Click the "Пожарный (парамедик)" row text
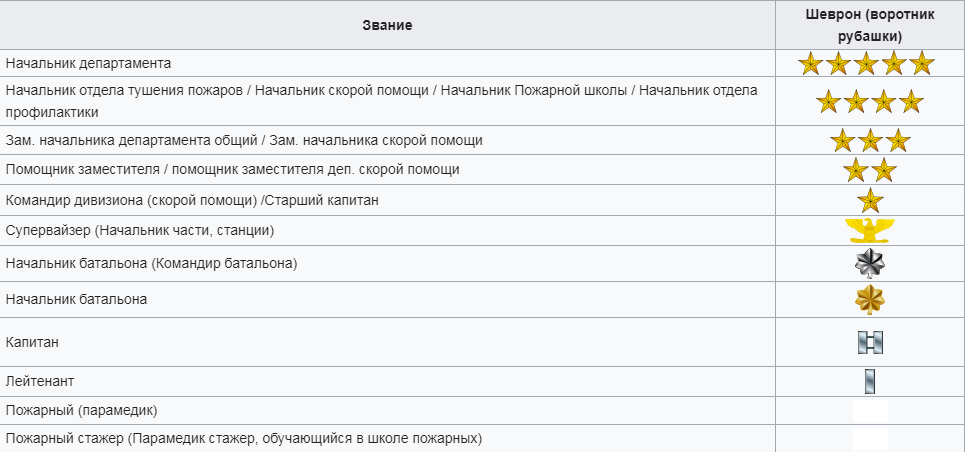This screenshot has height=452, width=965. click(x=82, y=411)
